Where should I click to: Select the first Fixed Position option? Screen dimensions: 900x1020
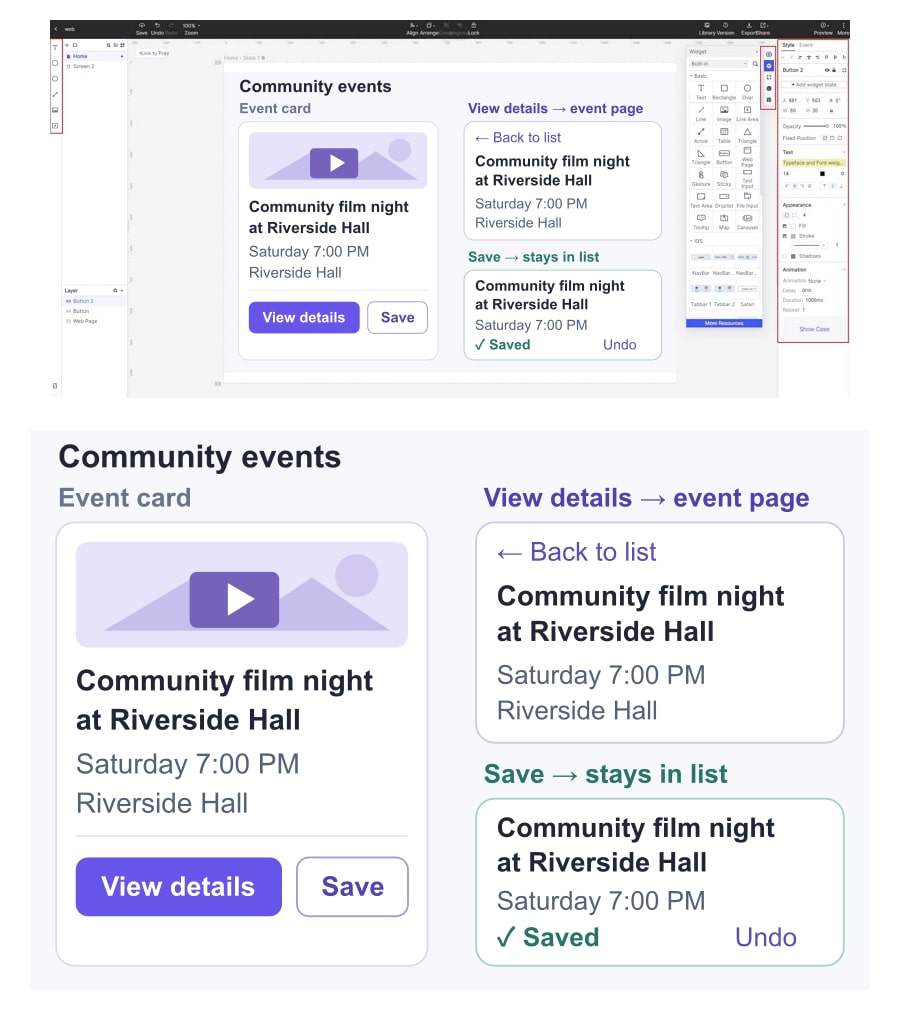pos(825,138)
